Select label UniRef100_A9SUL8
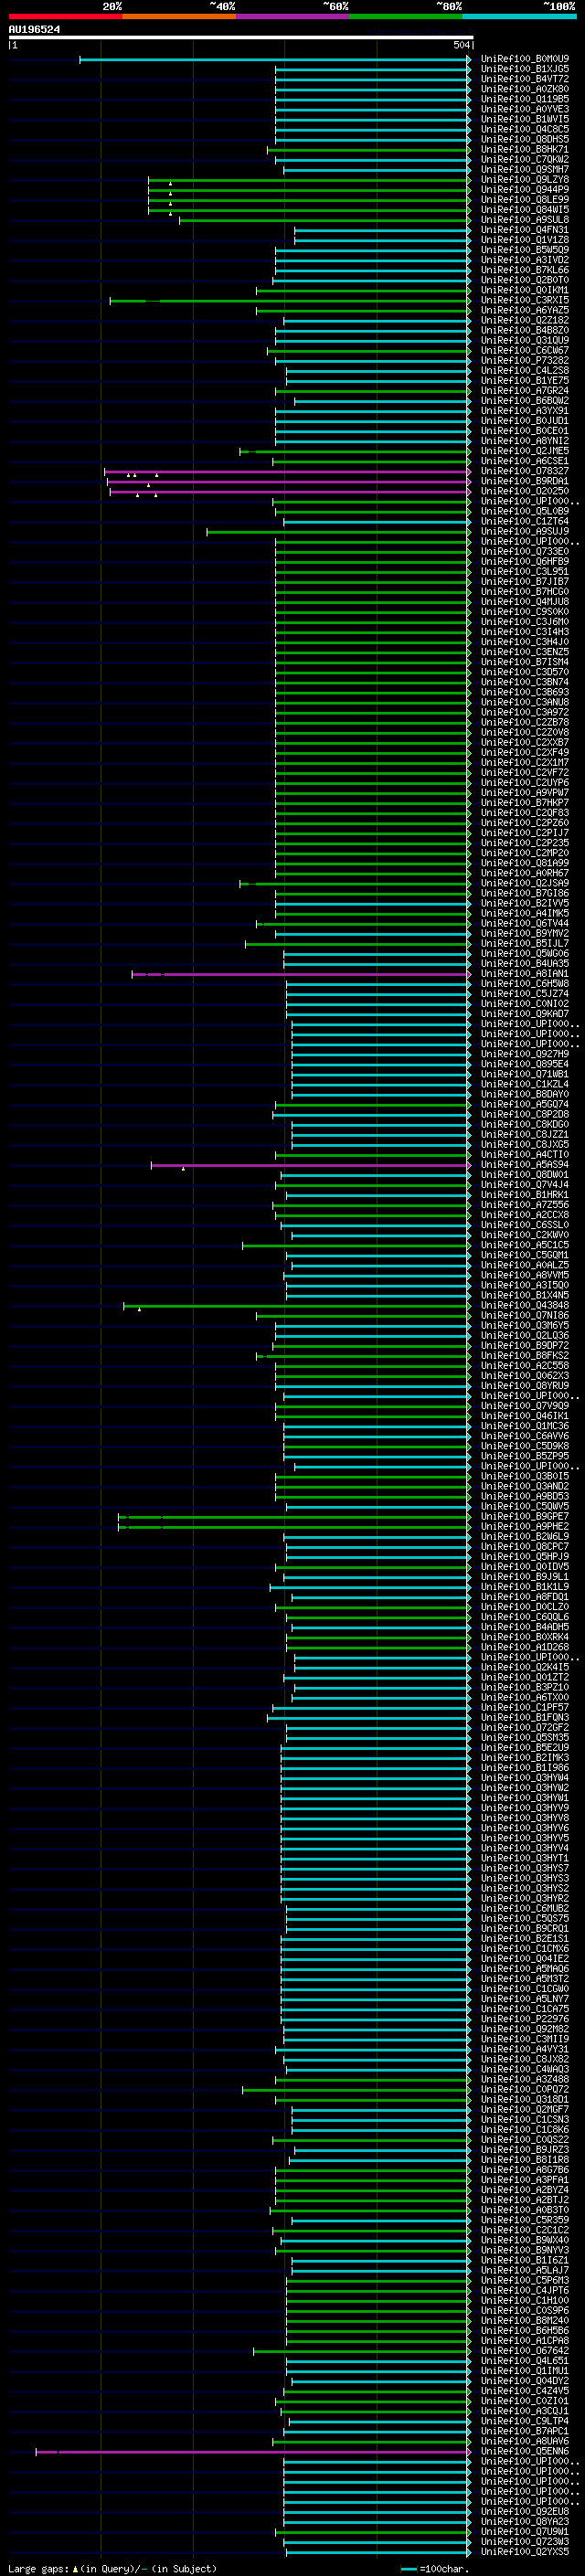The image size is (585, 2576). pyautogui.click(x=525, y=219)
